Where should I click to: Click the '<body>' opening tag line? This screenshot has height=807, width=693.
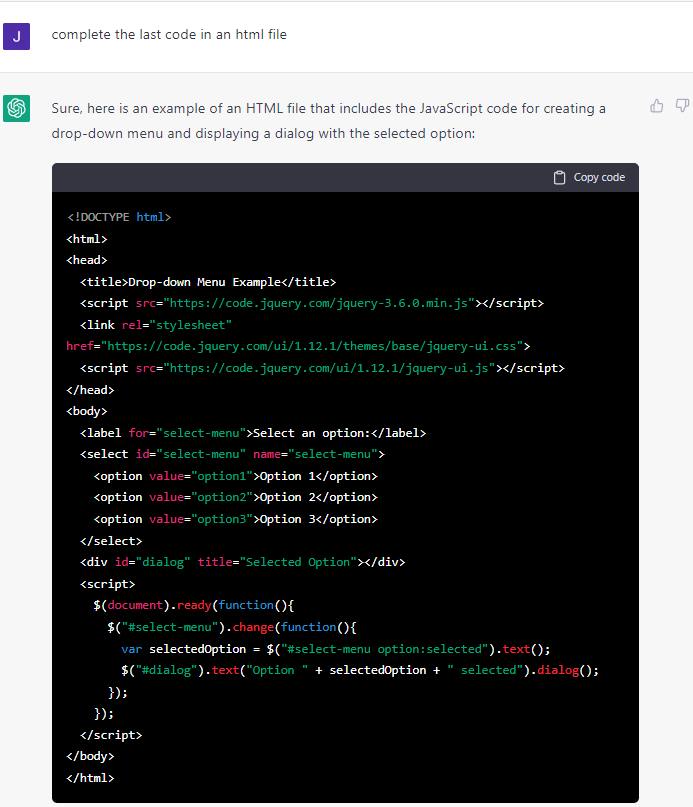(x=87, y=411)
